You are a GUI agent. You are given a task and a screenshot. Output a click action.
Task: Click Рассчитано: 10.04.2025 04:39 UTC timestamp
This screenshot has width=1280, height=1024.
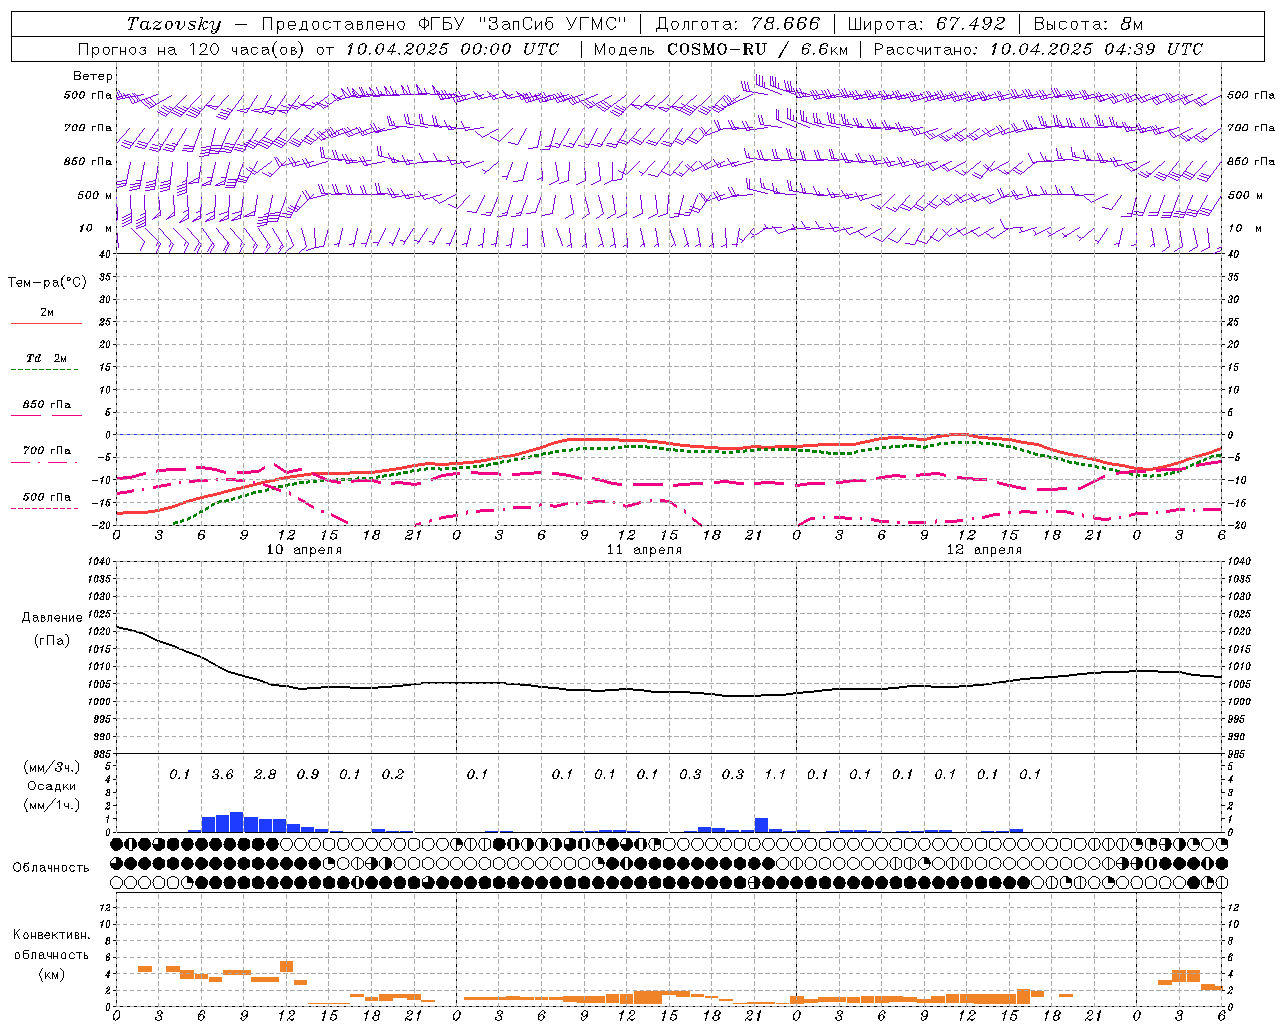(x=1038, y=49)
